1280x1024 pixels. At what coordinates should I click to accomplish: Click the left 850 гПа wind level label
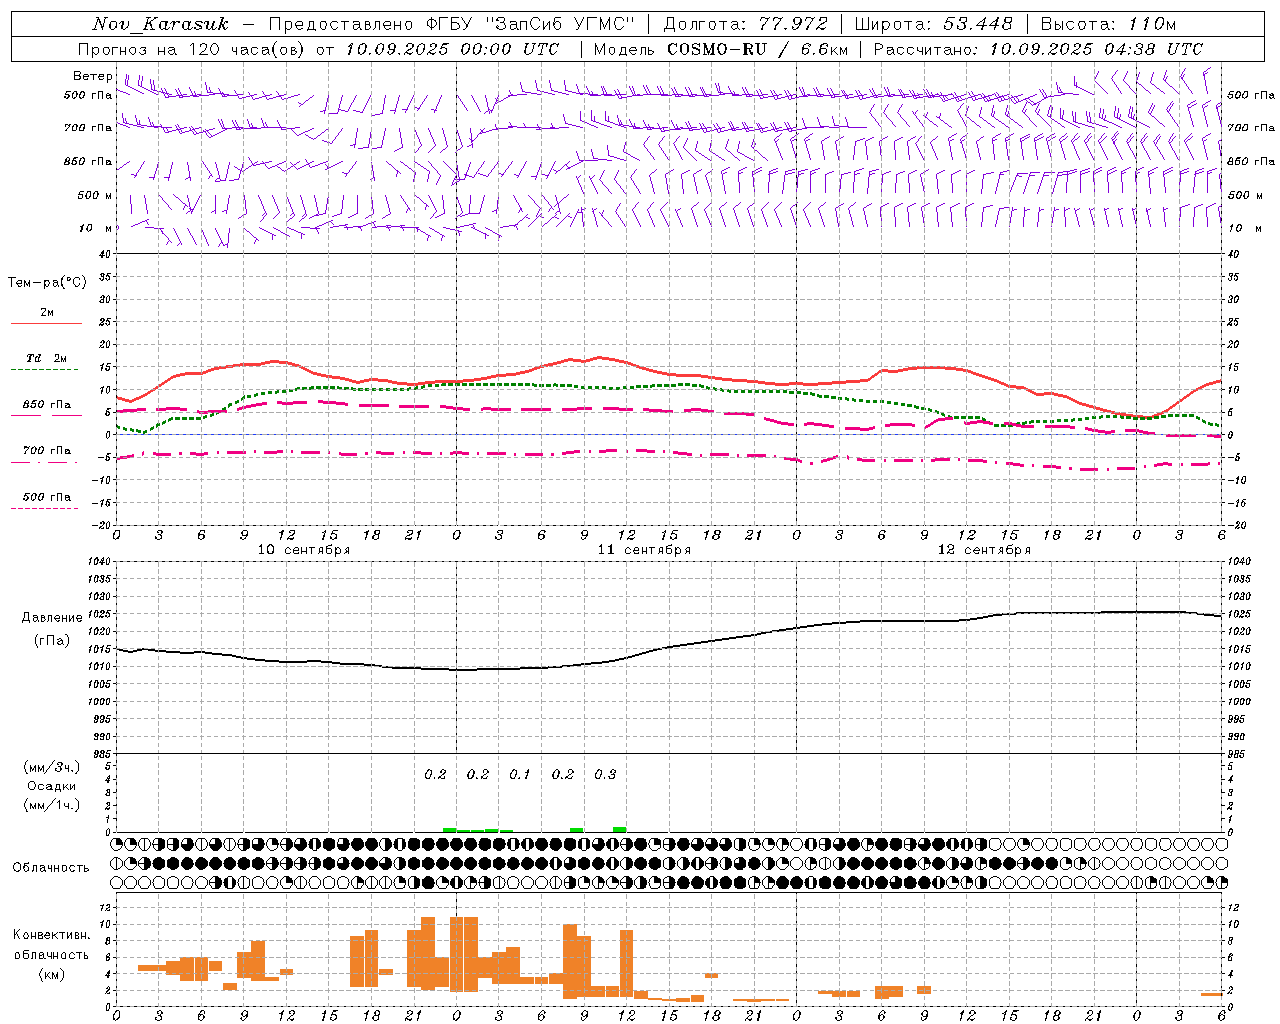pos(88,161)
